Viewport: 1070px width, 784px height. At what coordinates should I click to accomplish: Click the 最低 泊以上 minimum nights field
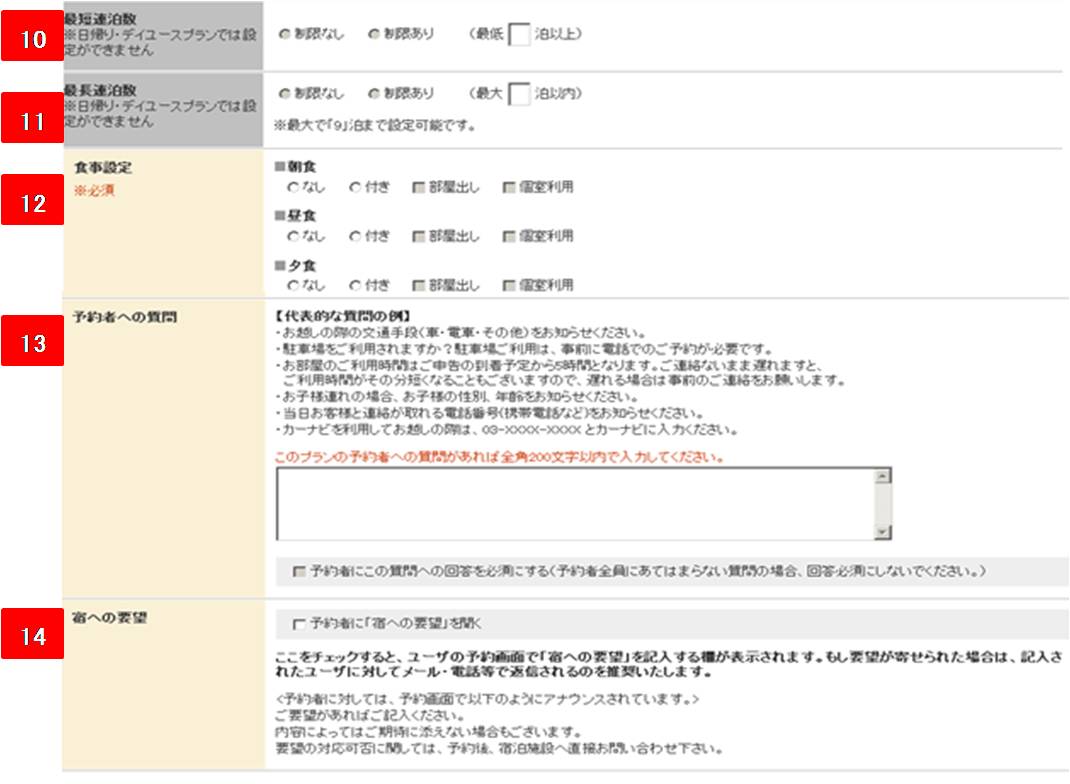(519, 34)
